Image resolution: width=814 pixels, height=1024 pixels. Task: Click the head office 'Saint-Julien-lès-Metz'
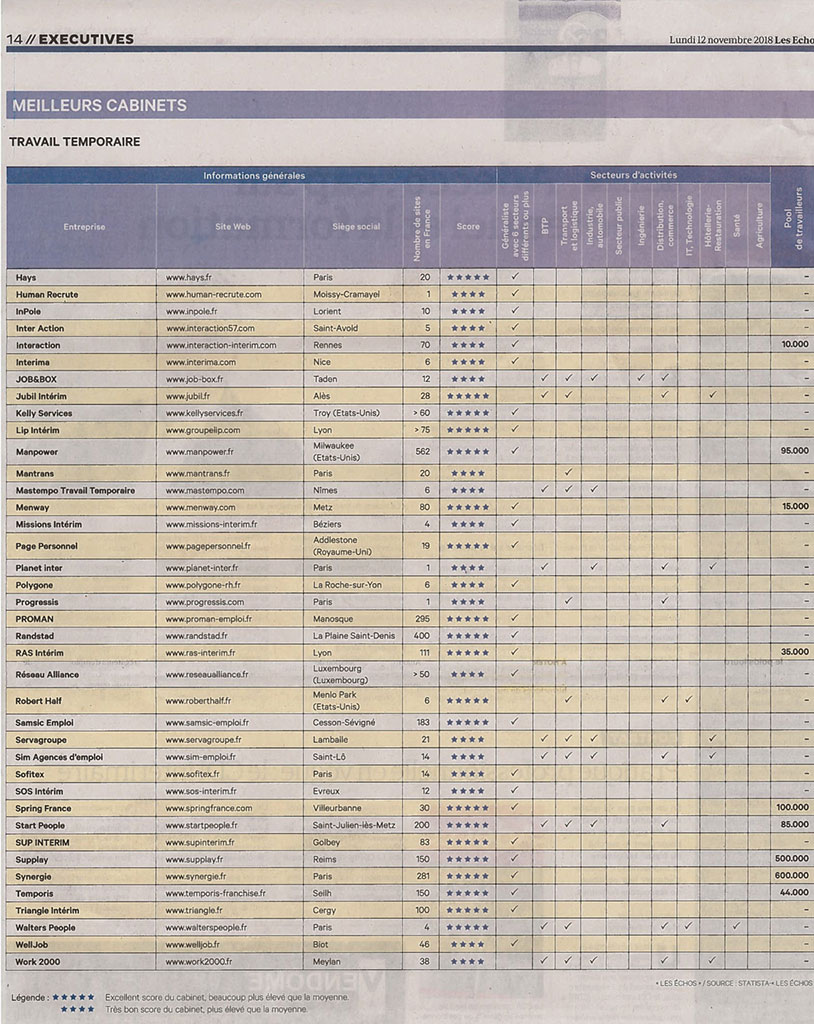point(354,825)
